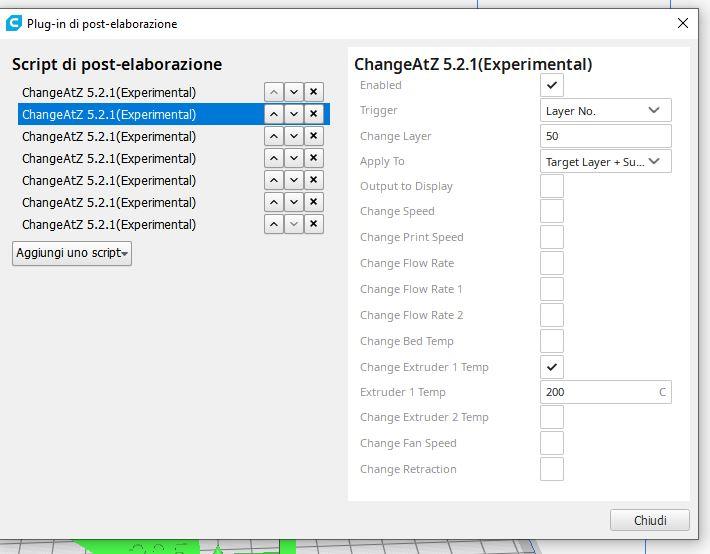Move the fourth ChangeAtZ script down

point(294,158)
